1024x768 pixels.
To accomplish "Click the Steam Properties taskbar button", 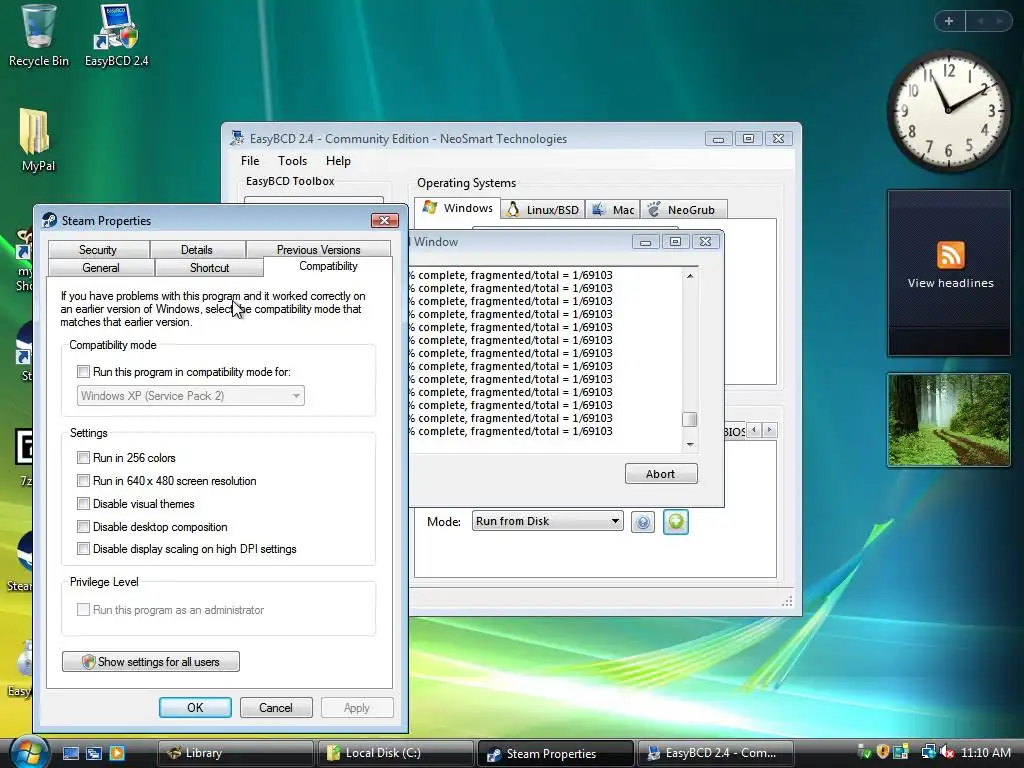I will point(555,753).
